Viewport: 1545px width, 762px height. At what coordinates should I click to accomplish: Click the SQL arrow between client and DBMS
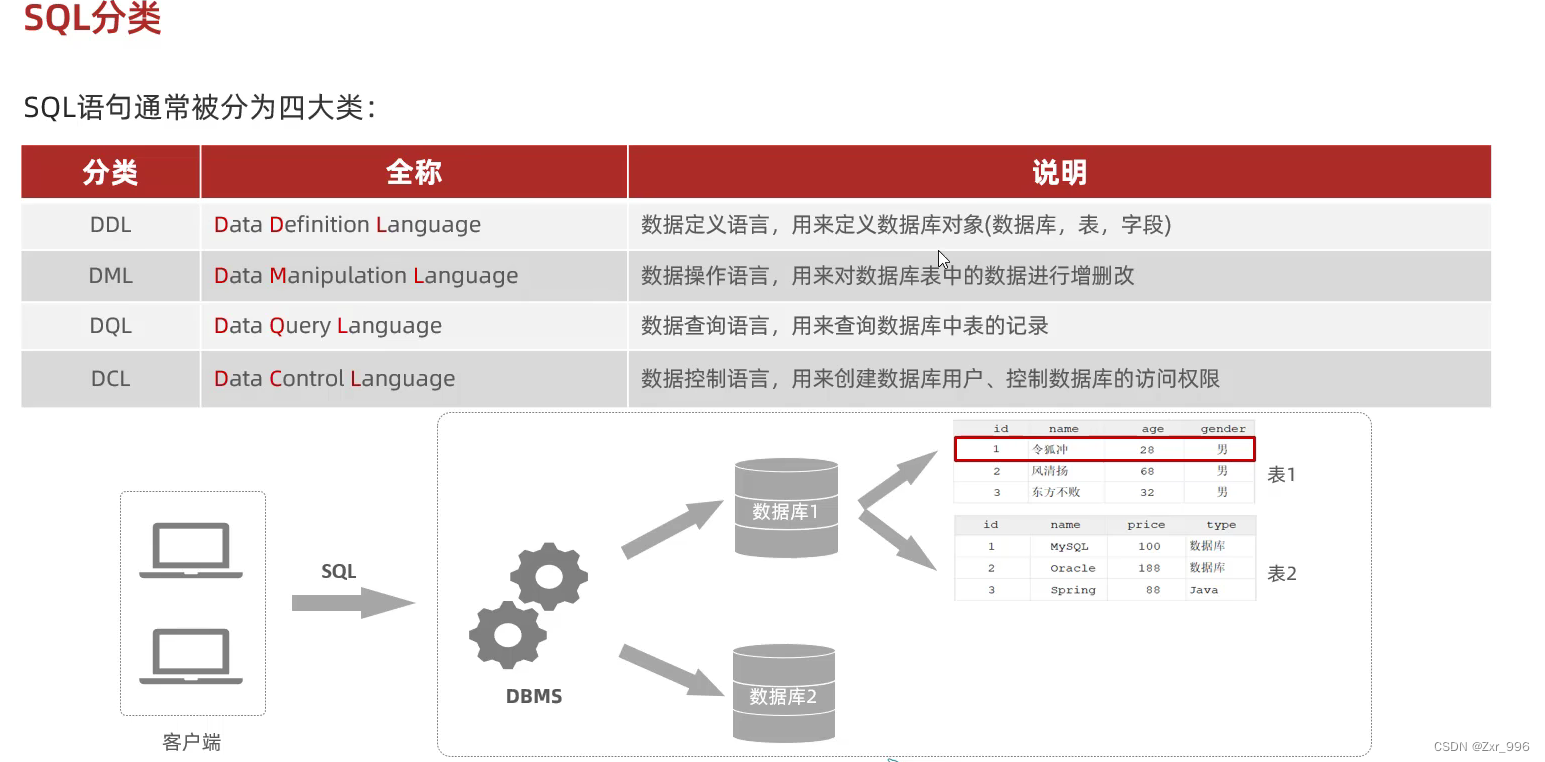tap(350, 603)
